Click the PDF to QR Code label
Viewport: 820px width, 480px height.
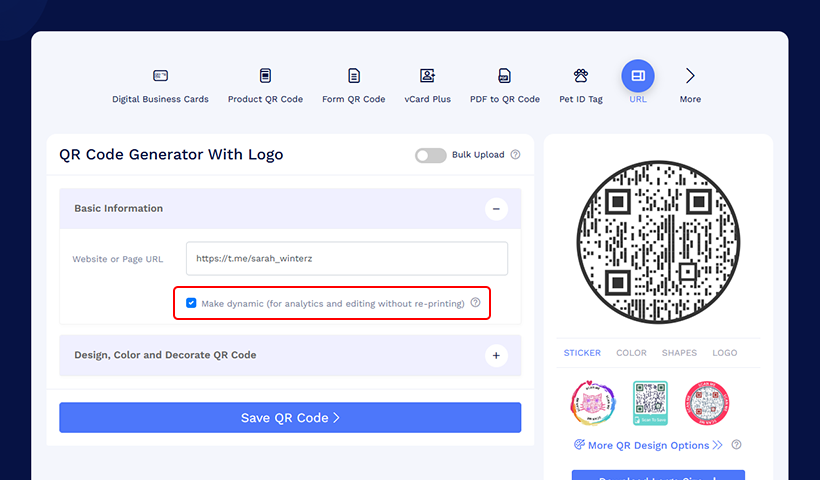pos(505,99)
